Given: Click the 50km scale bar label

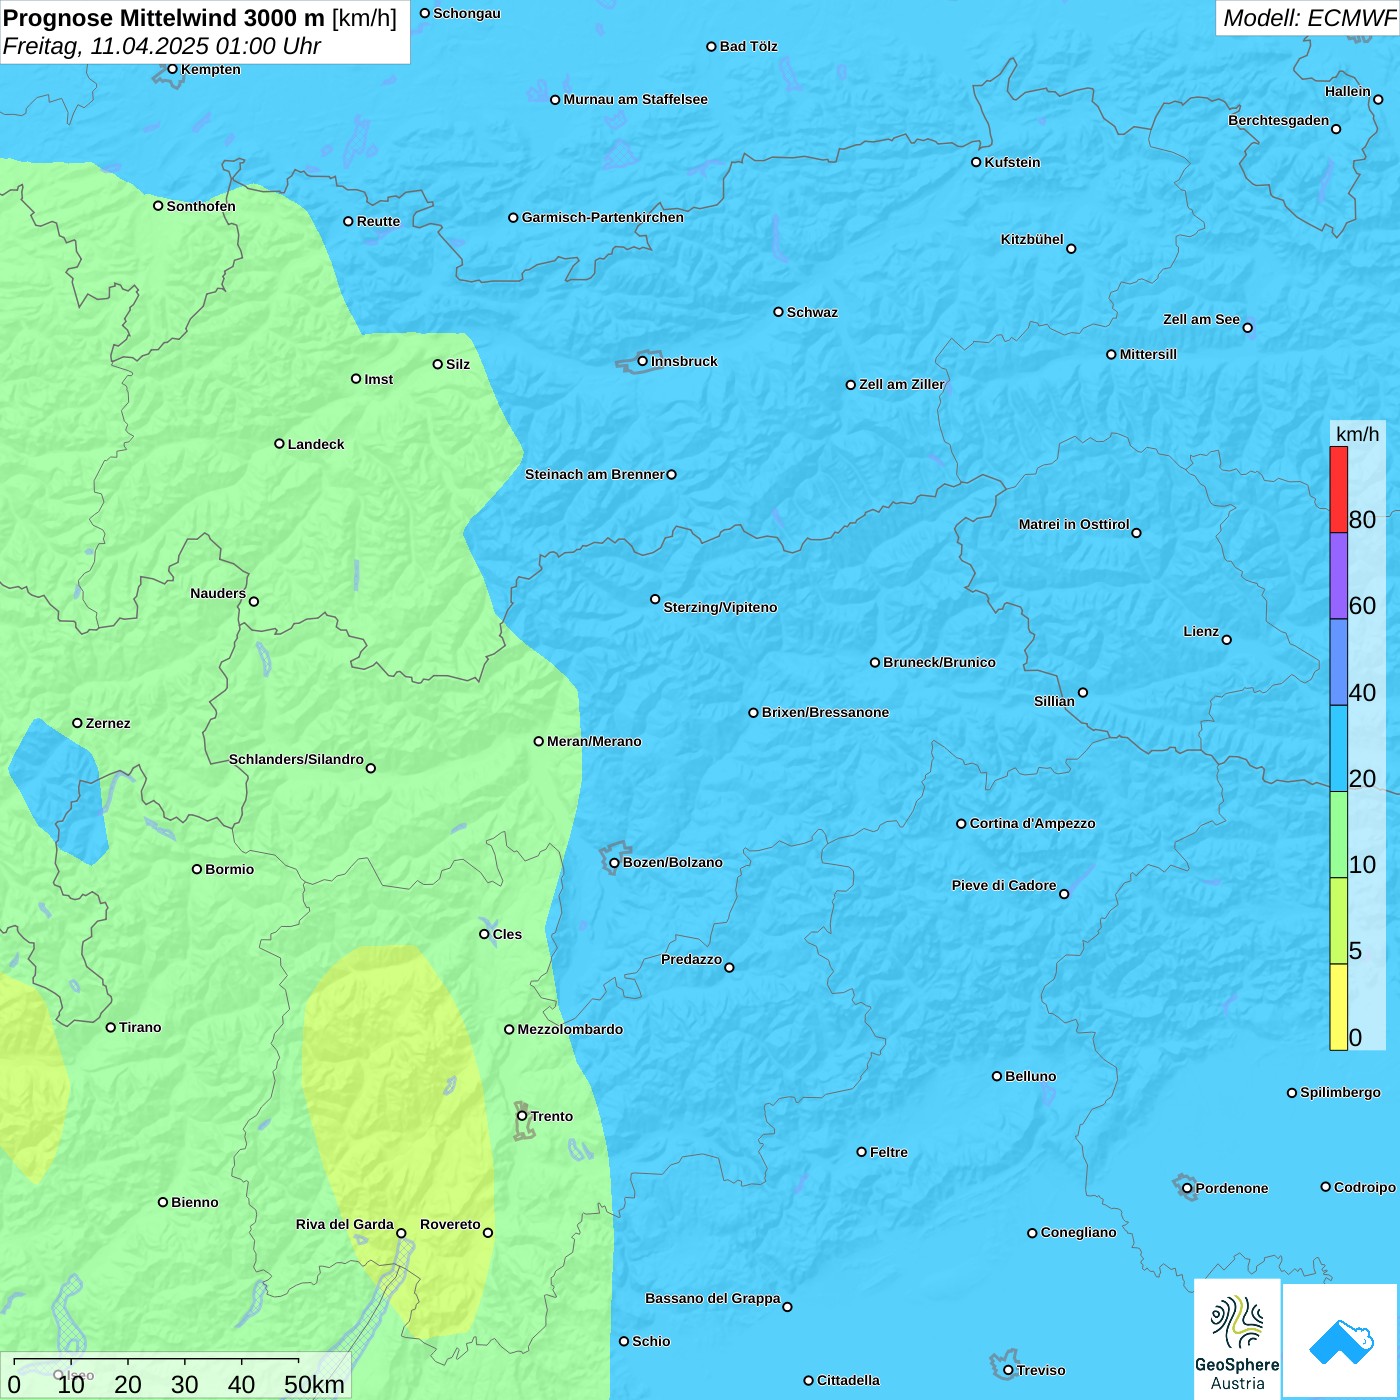Looking at the screenshot, I should click(x=314, y=1384).
